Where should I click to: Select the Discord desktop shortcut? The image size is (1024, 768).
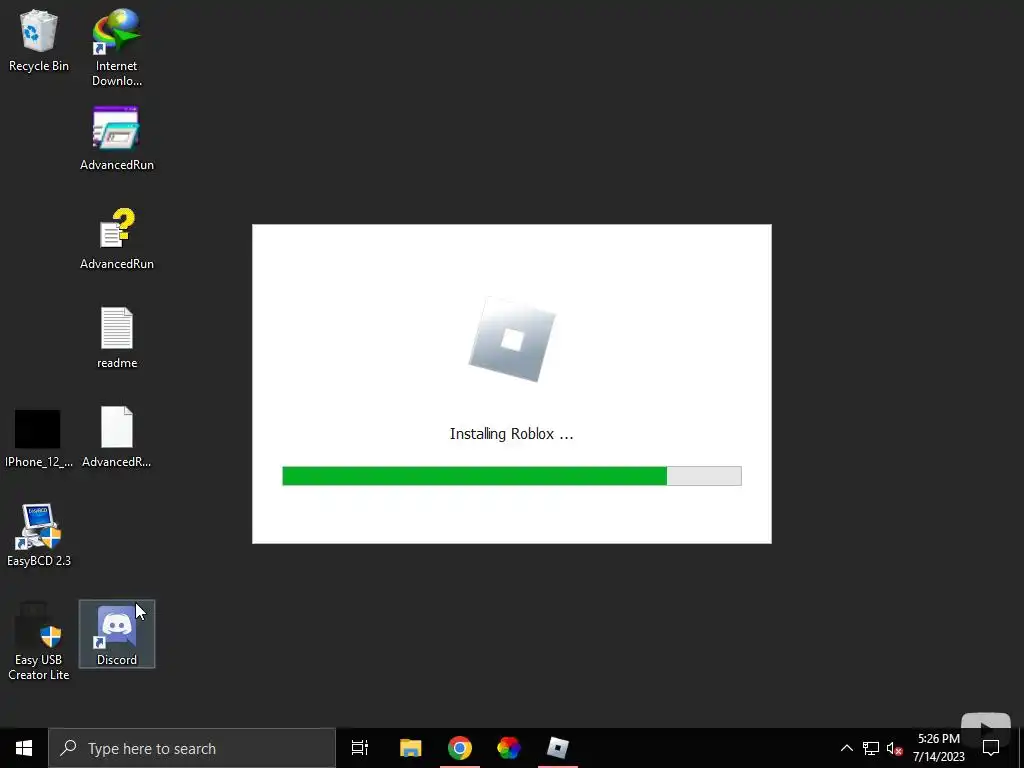(117, 634)
